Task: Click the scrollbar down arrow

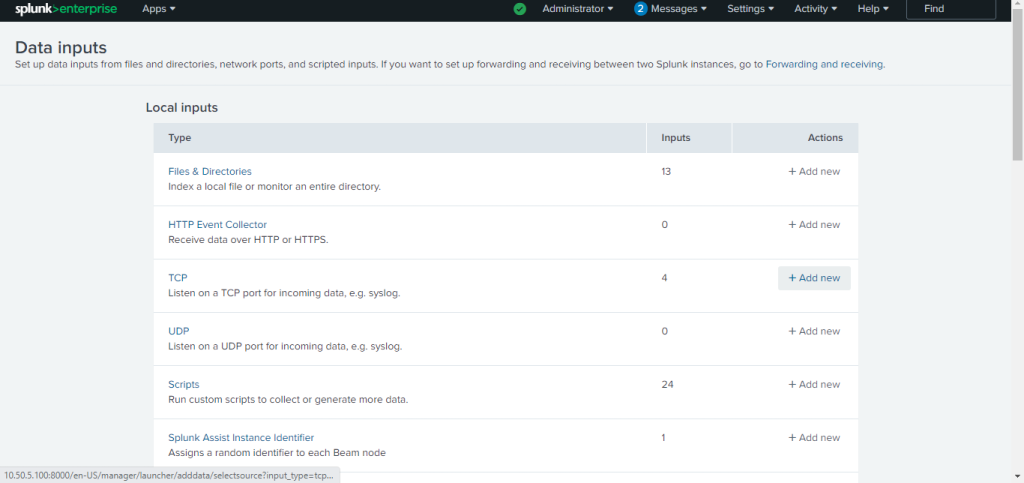Action: (x=1017, y=477)
